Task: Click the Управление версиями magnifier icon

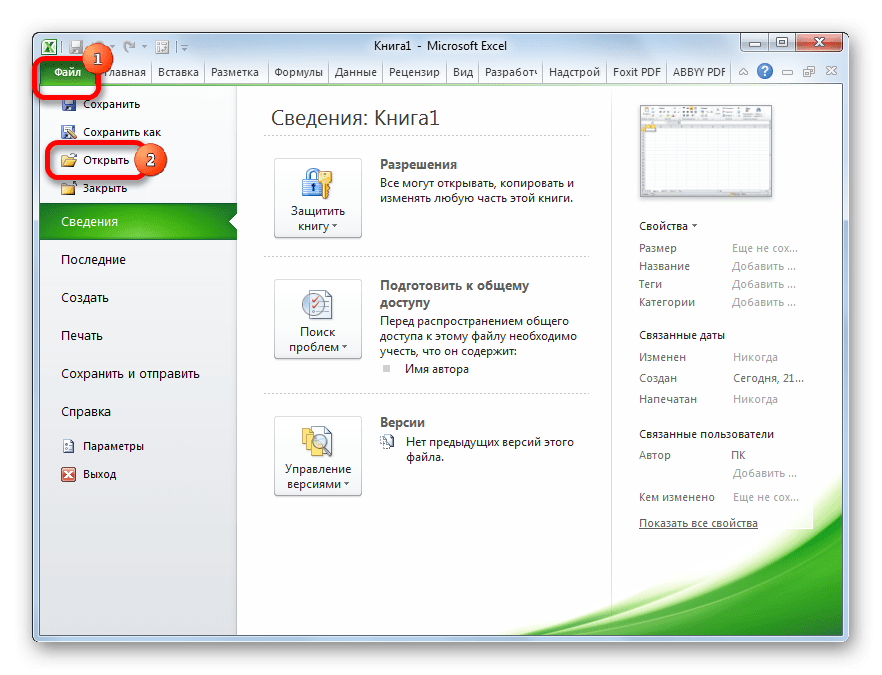Action: (317, 441)
